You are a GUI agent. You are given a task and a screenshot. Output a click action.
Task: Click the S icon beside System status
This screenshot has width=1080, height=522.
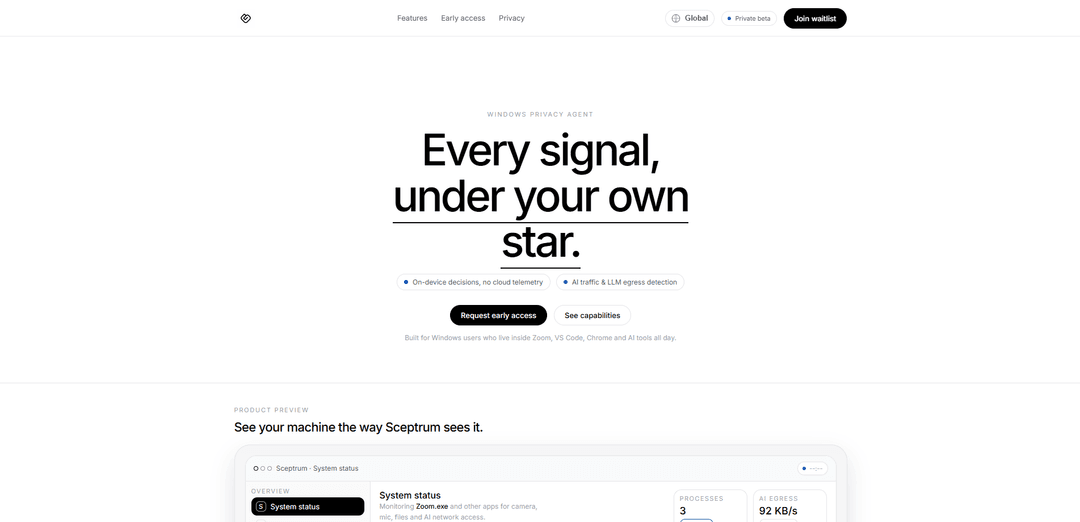pos(261,507)
